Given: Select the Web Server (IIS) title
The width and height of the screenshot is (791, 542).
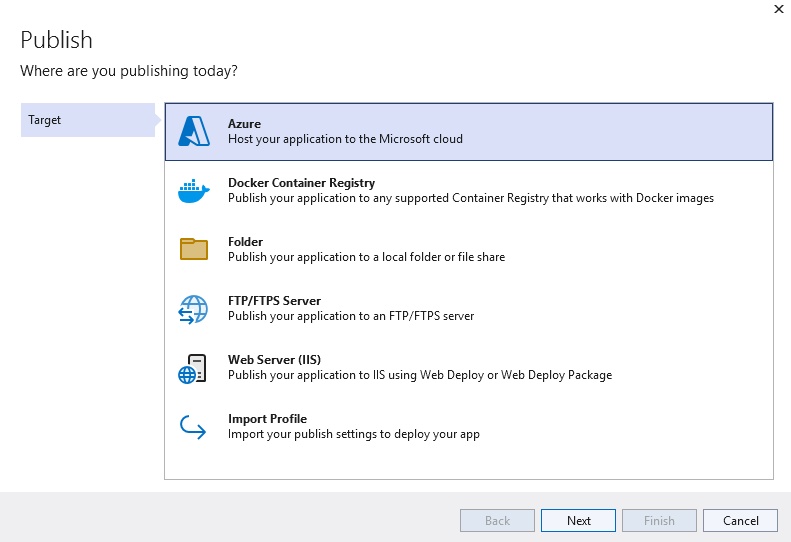Looking at the screenshot, I should (274, 360).
